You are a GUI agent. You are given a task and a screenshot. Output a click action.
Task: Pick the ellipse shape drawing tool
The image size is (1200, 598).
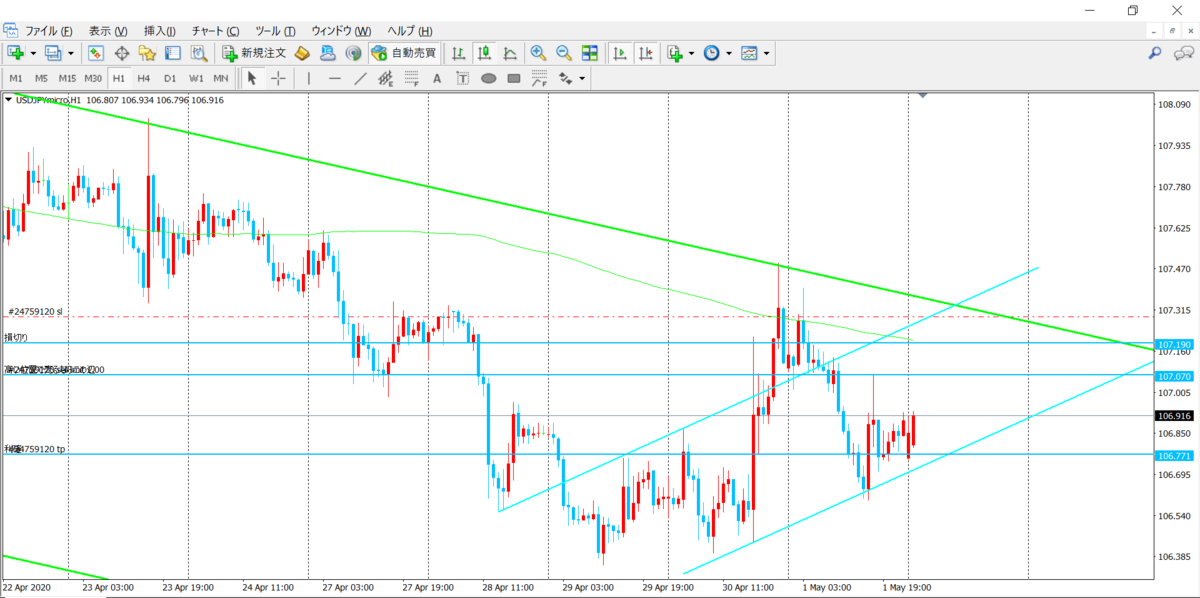click(488, 78)
